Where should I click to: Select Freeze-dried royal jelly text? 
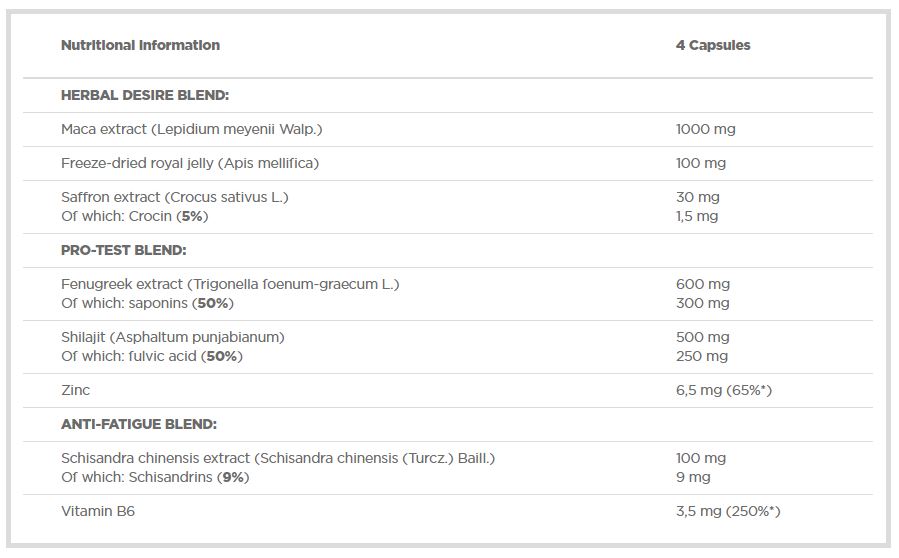pos(190,163)
